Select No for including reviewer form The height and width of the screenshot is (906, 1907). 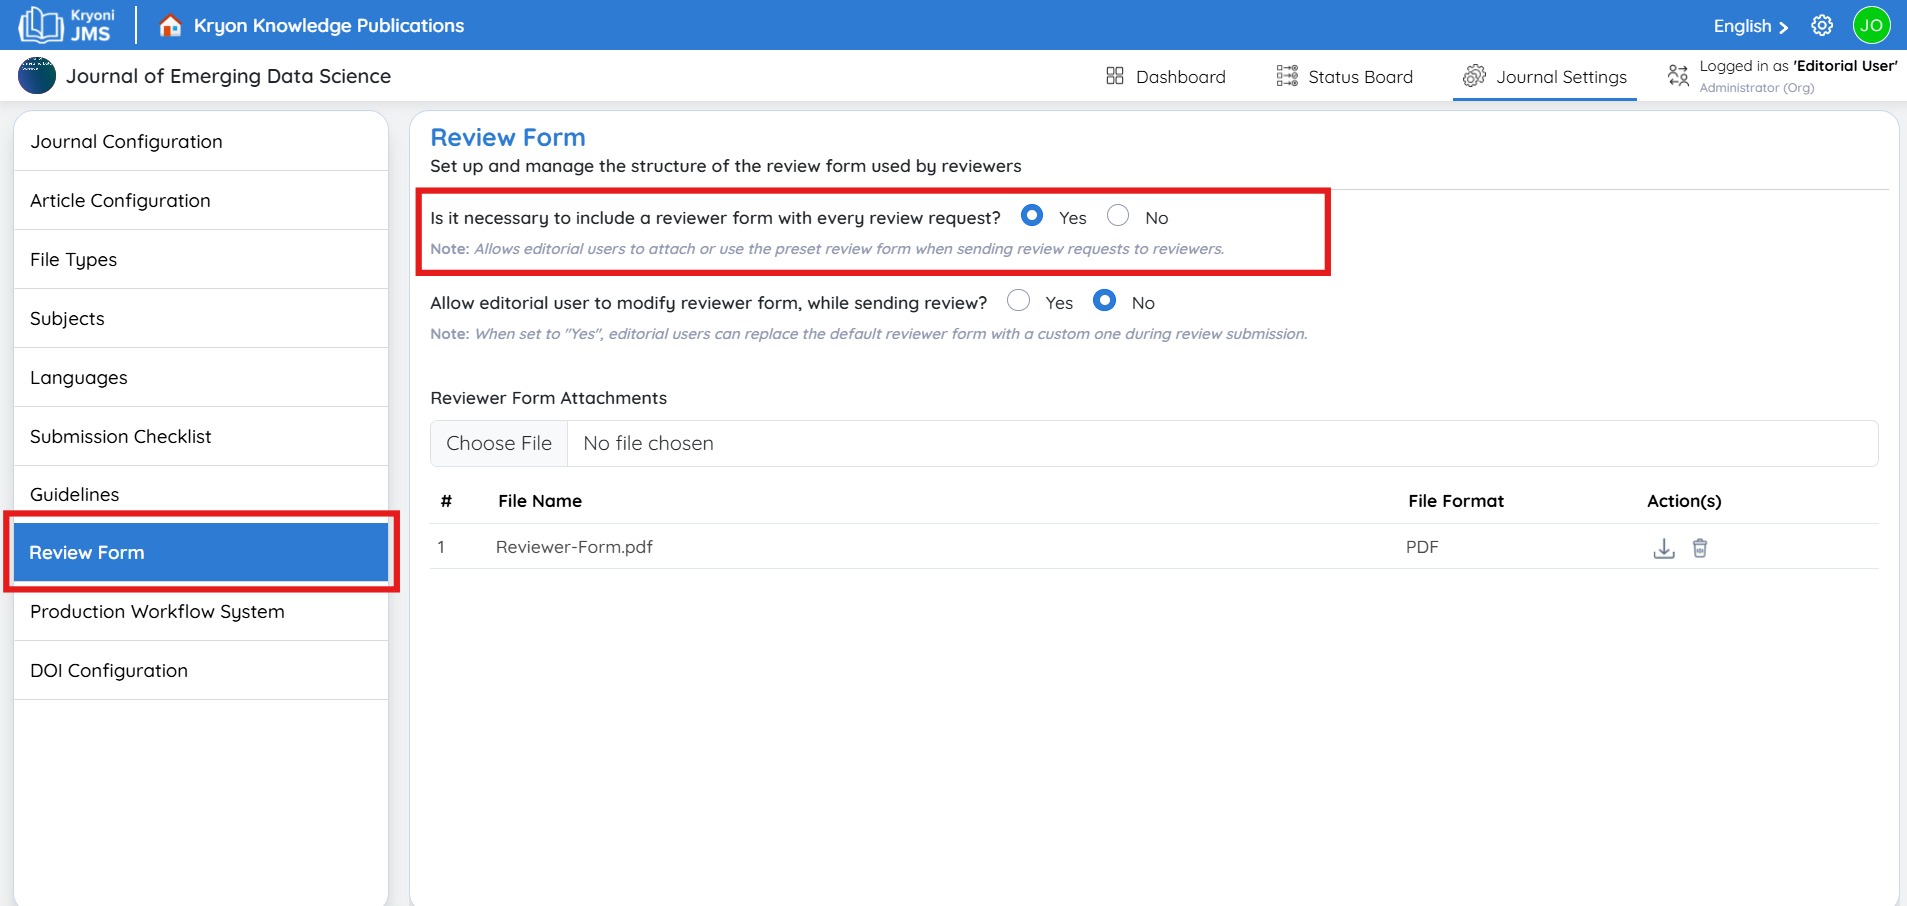coord(1118,216)
